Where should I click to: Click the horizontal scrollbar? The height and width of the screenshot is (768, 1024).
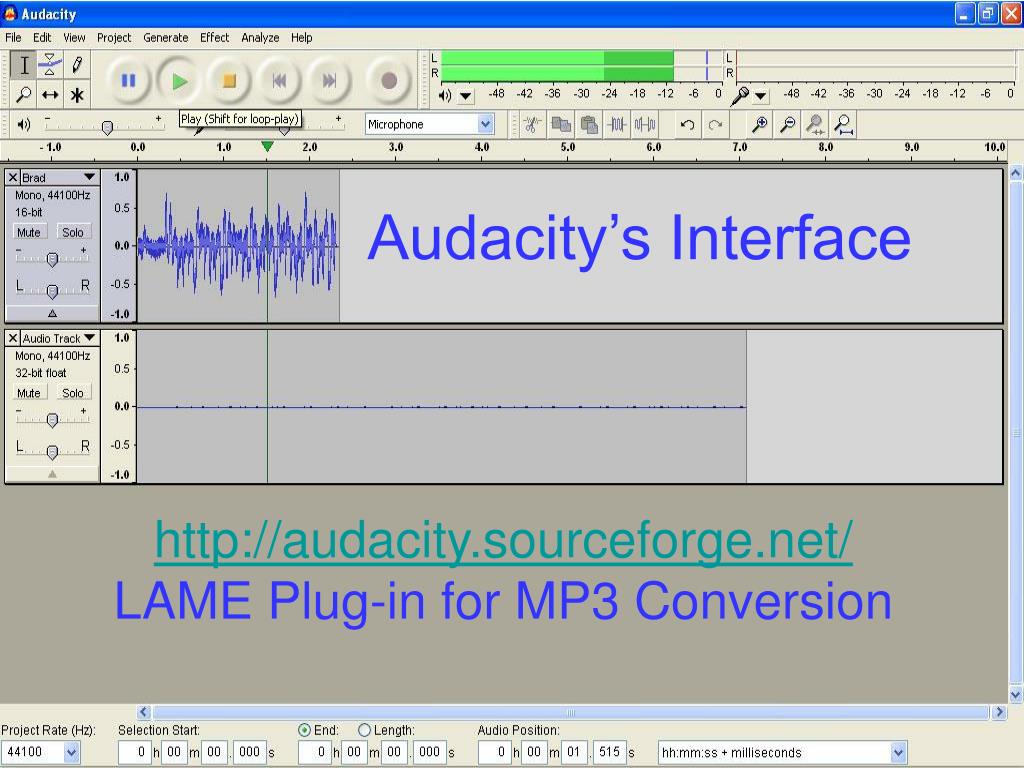click(x=570, y=712)
